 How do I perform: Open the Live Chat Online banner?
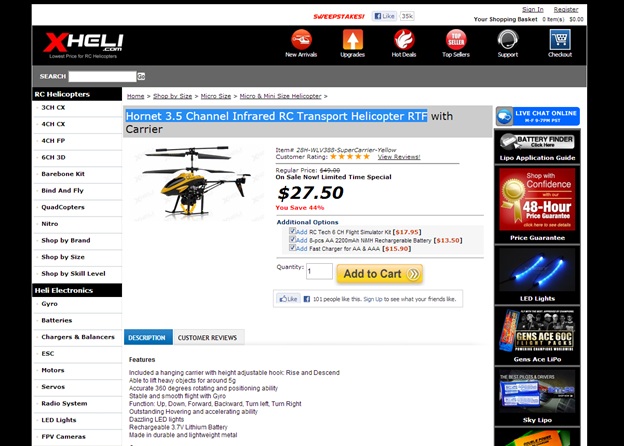(x=538, y=116)
